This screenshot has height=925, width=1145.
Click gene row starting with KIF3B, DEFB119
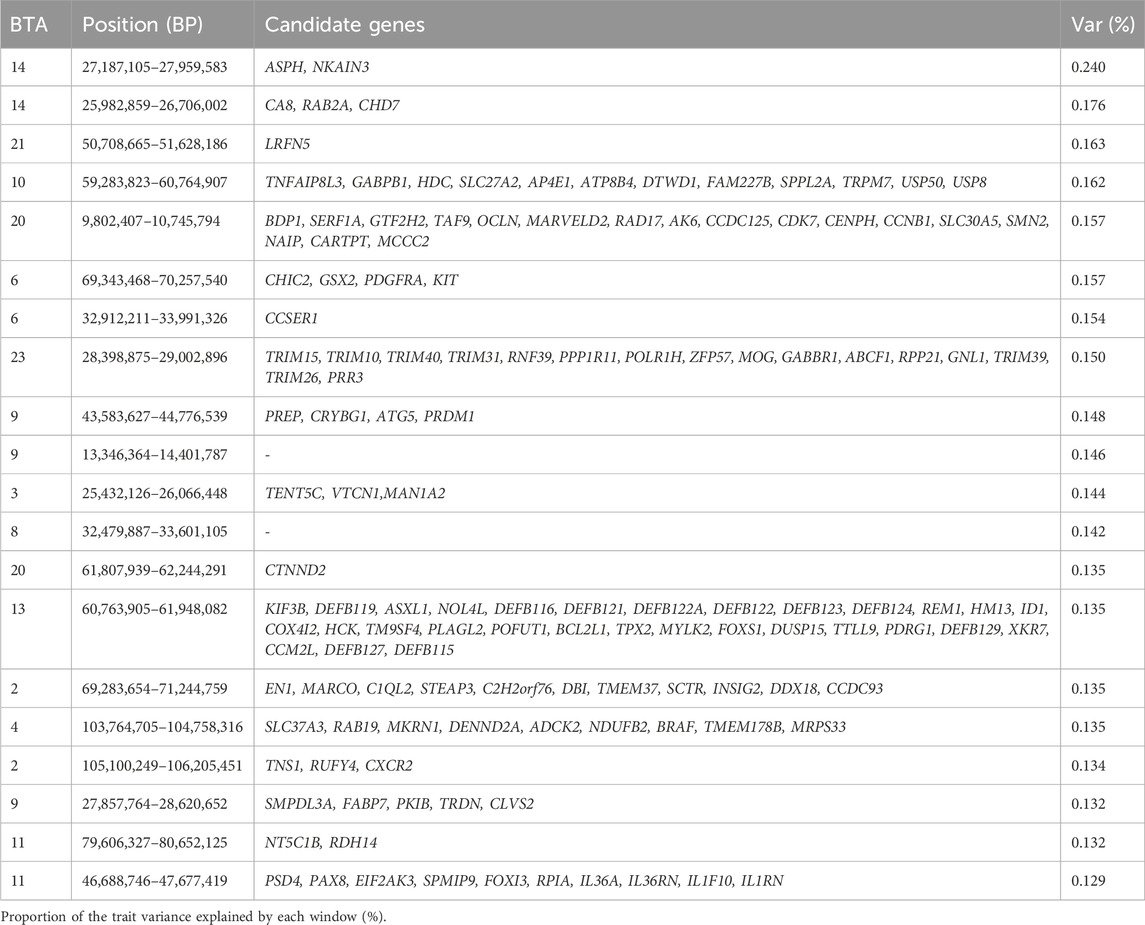pyautogui.click(x=657, y=629)
